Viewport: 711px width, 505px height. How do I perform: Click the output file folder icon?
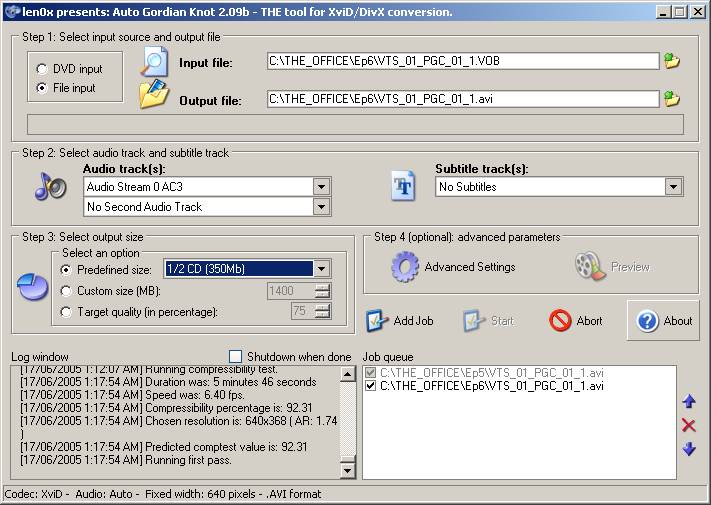[x=154, y=94]
